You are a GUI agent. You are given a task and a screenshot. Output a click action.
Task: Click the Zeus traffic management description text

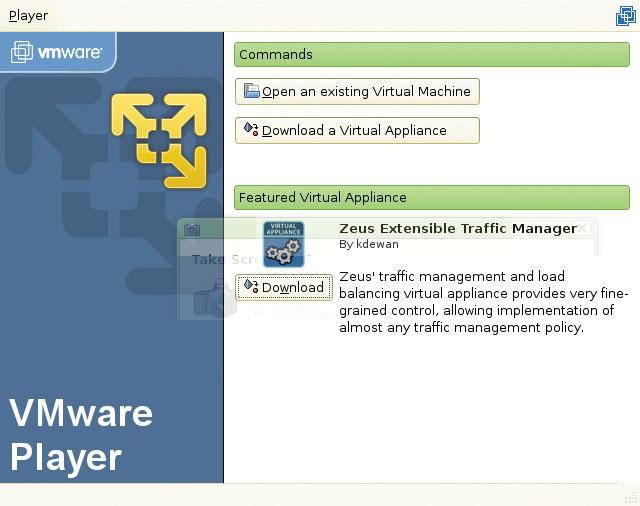click(484, 302)
